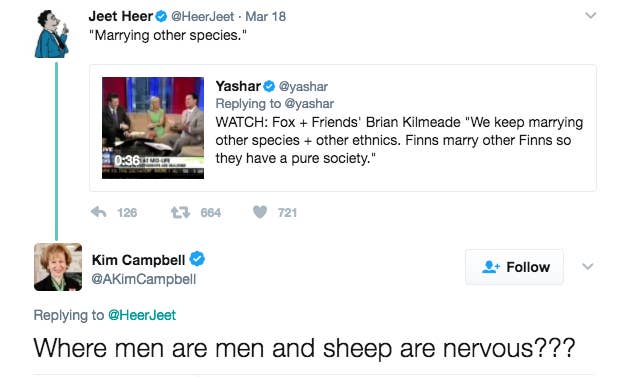The height and width of the screenshot is (377, 621).
Task: Click the @AKimCampbell handle
Action: coord(144,279)
